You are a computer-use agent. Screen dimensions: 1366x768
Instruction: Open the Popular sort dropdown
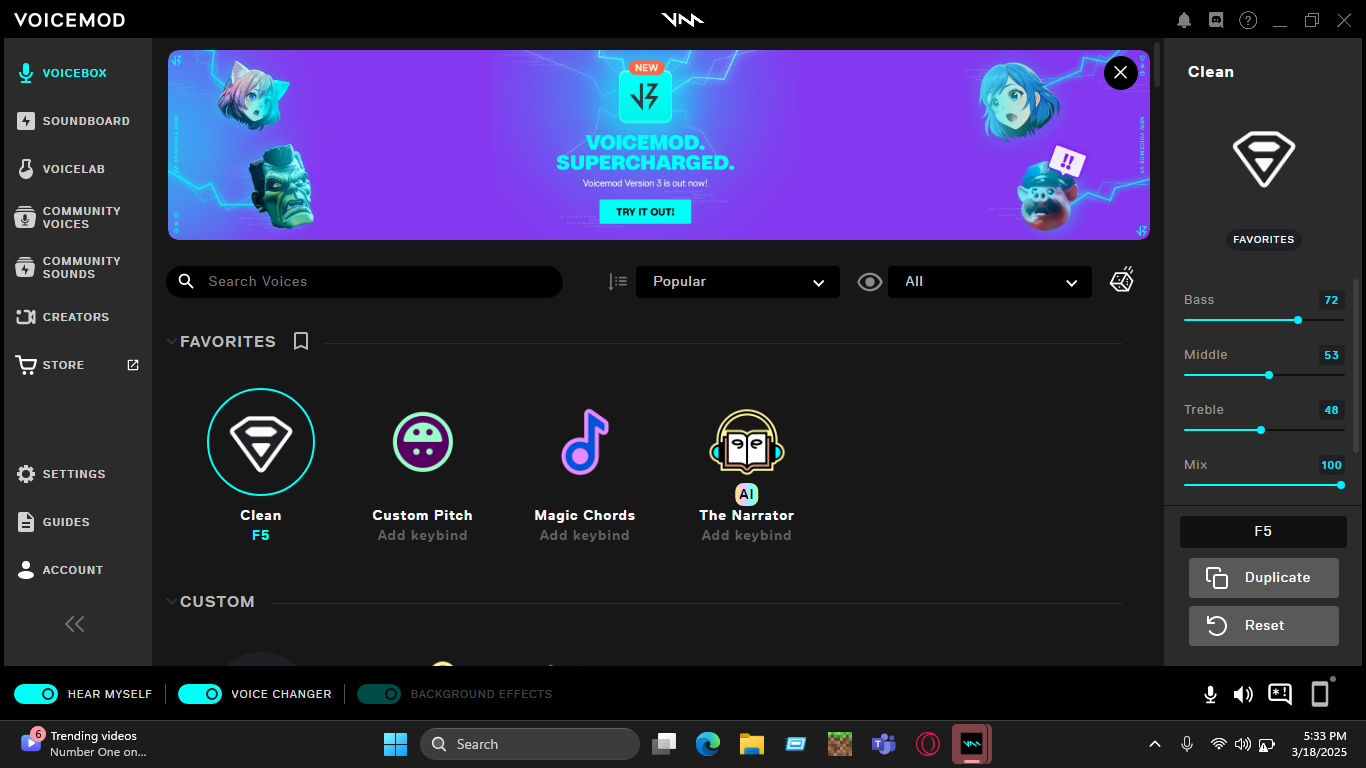pyautogui.click(x=738, y=282)
